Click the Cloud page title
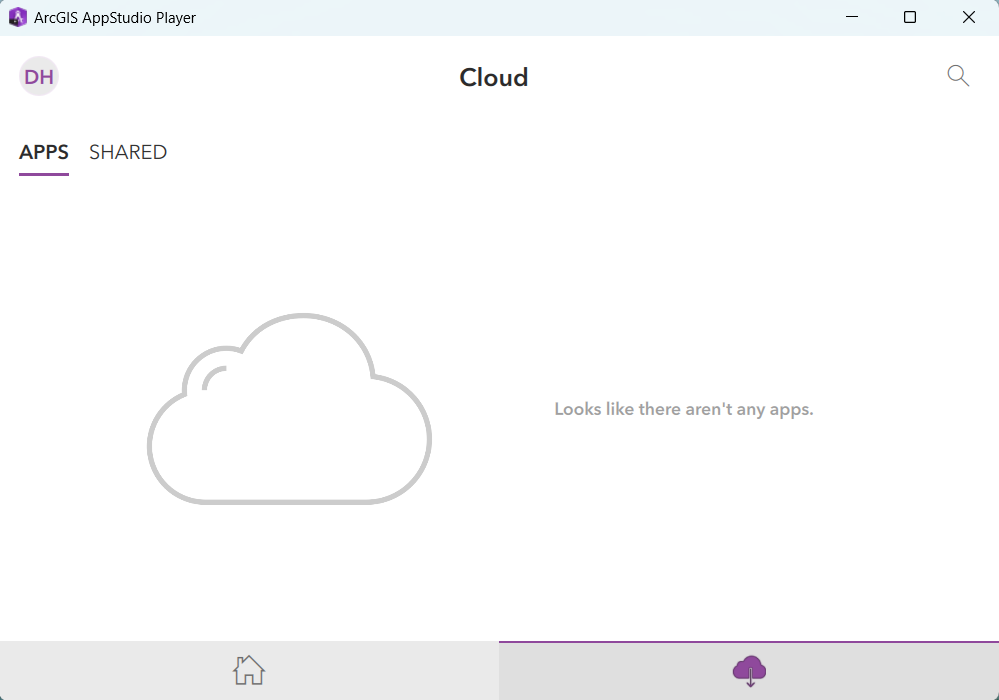 (x=494, y=77)
